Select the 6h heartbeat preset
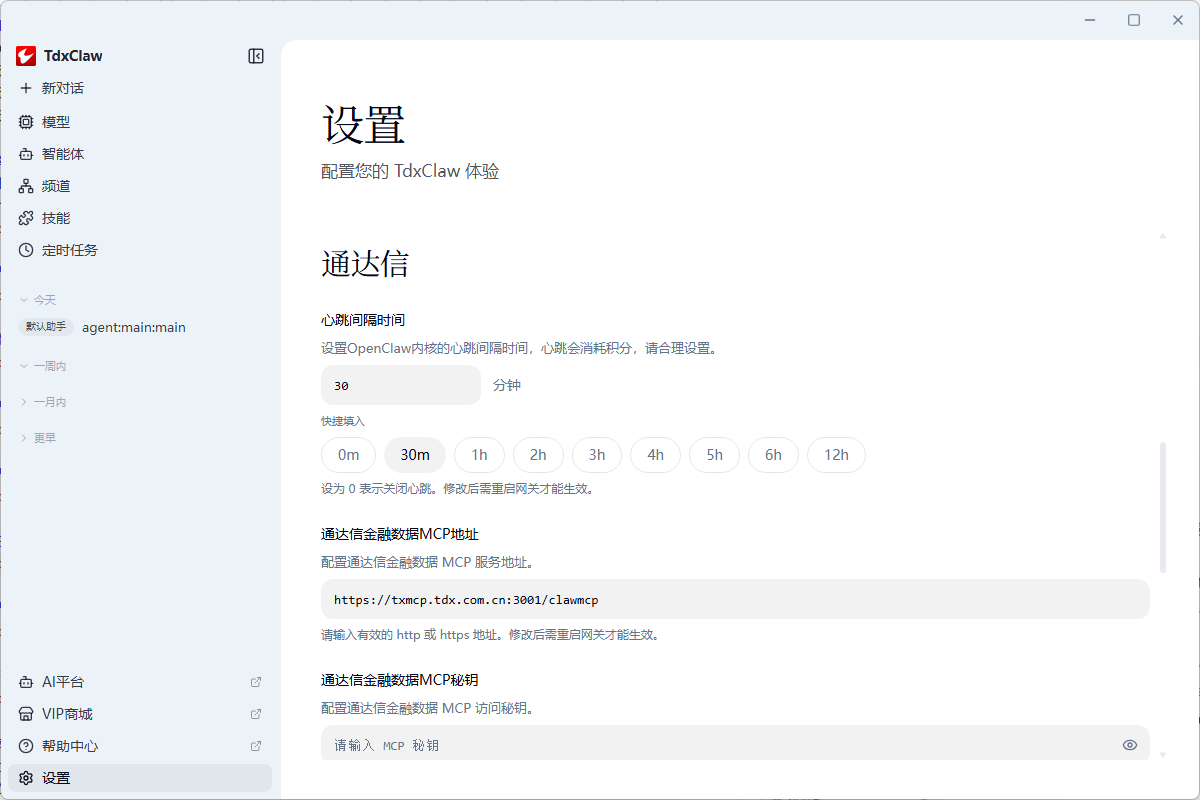The width and height of the screenshot is (1200, 800). (x=773, y=455)
